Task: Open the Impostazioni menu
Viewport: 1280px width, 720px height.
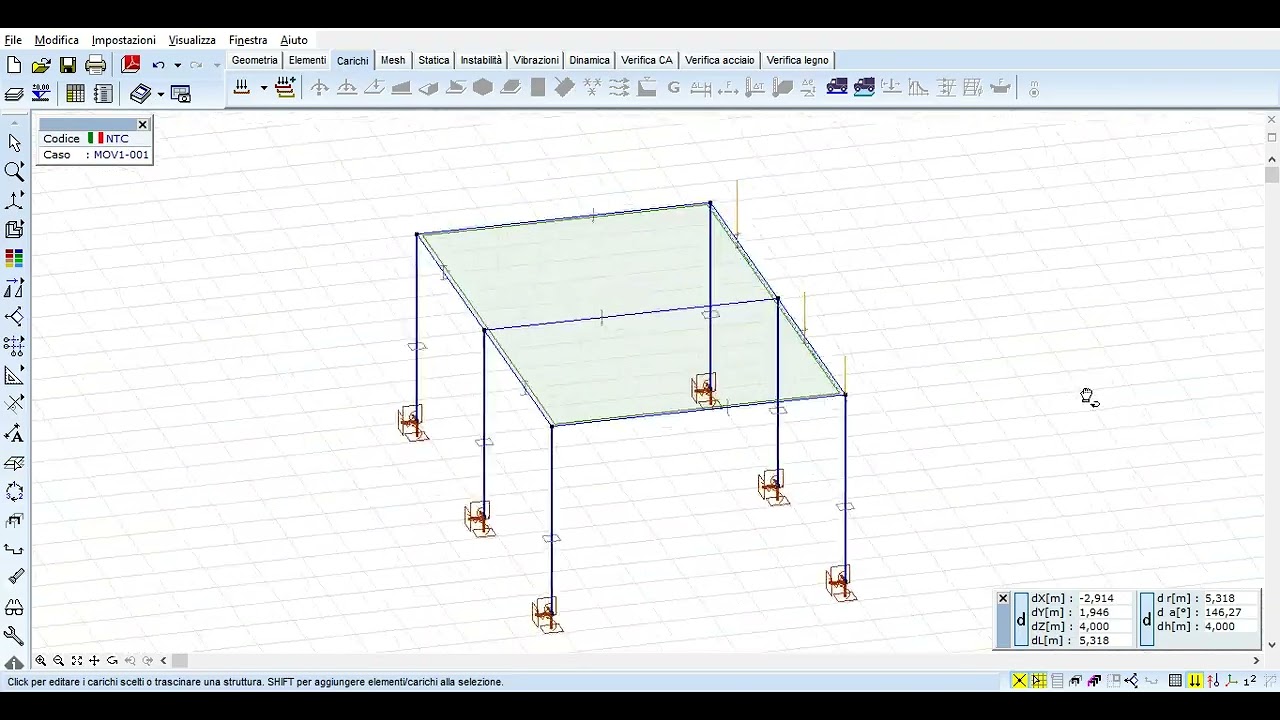Action: tap(123, 40)
